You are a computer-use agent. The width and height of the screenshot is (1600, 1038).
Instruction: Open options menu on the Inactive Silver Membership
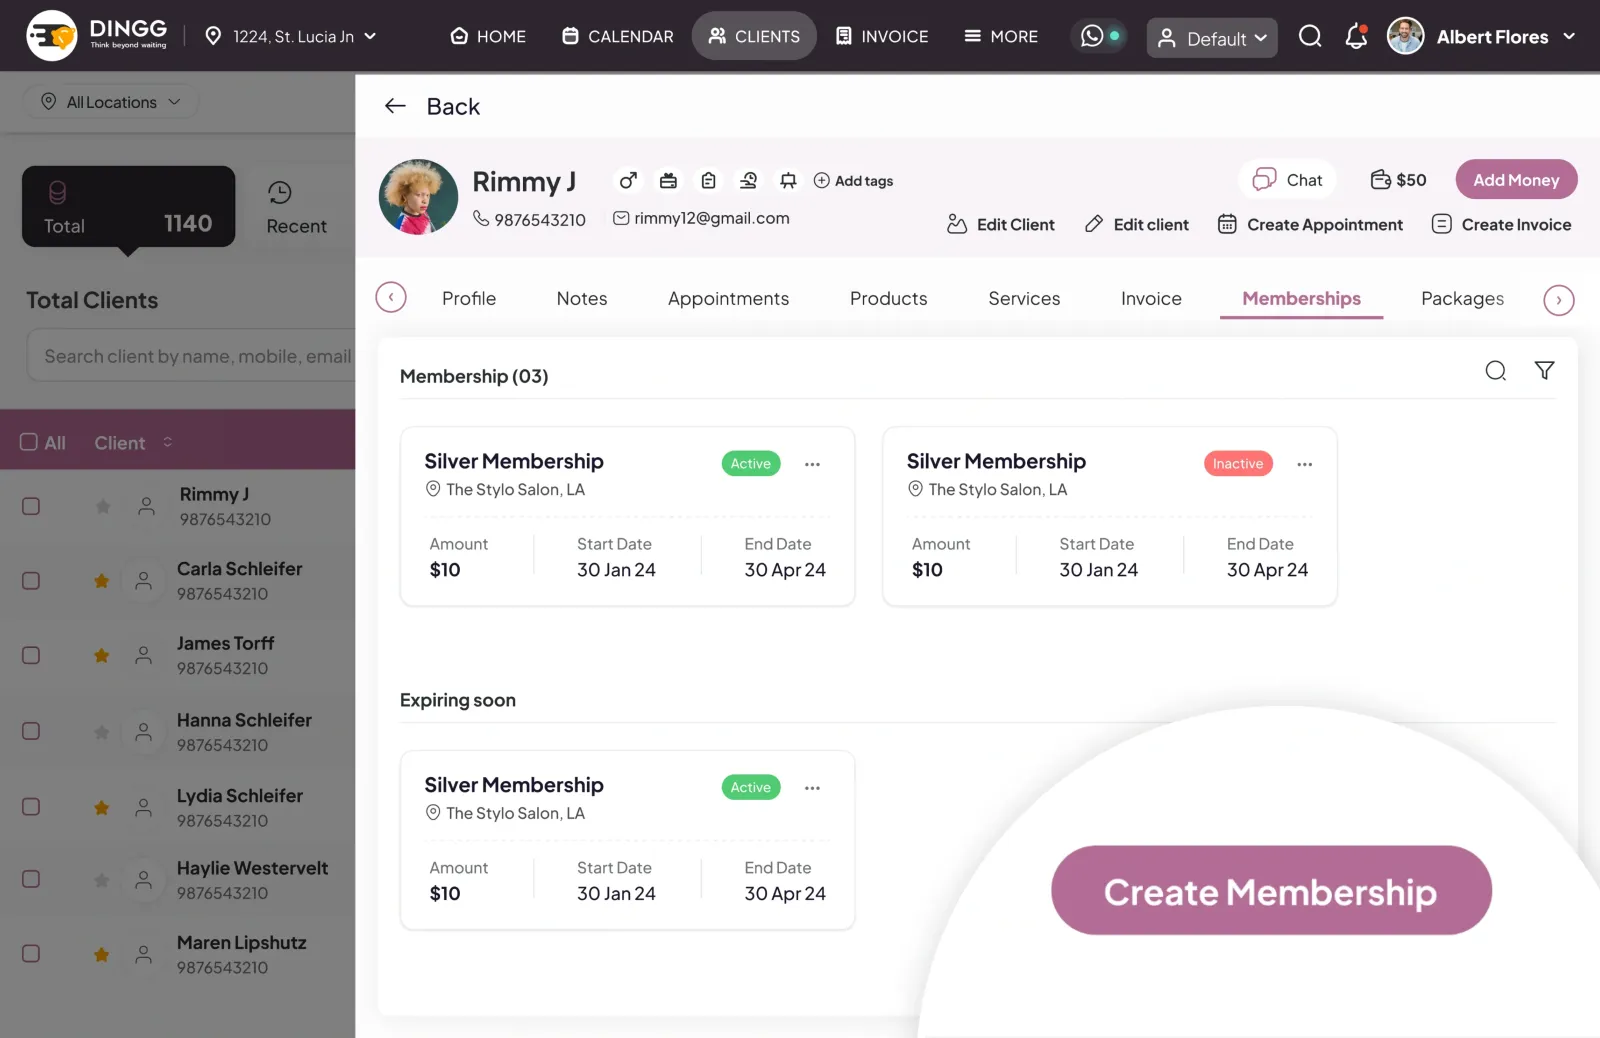[1305, 464]
